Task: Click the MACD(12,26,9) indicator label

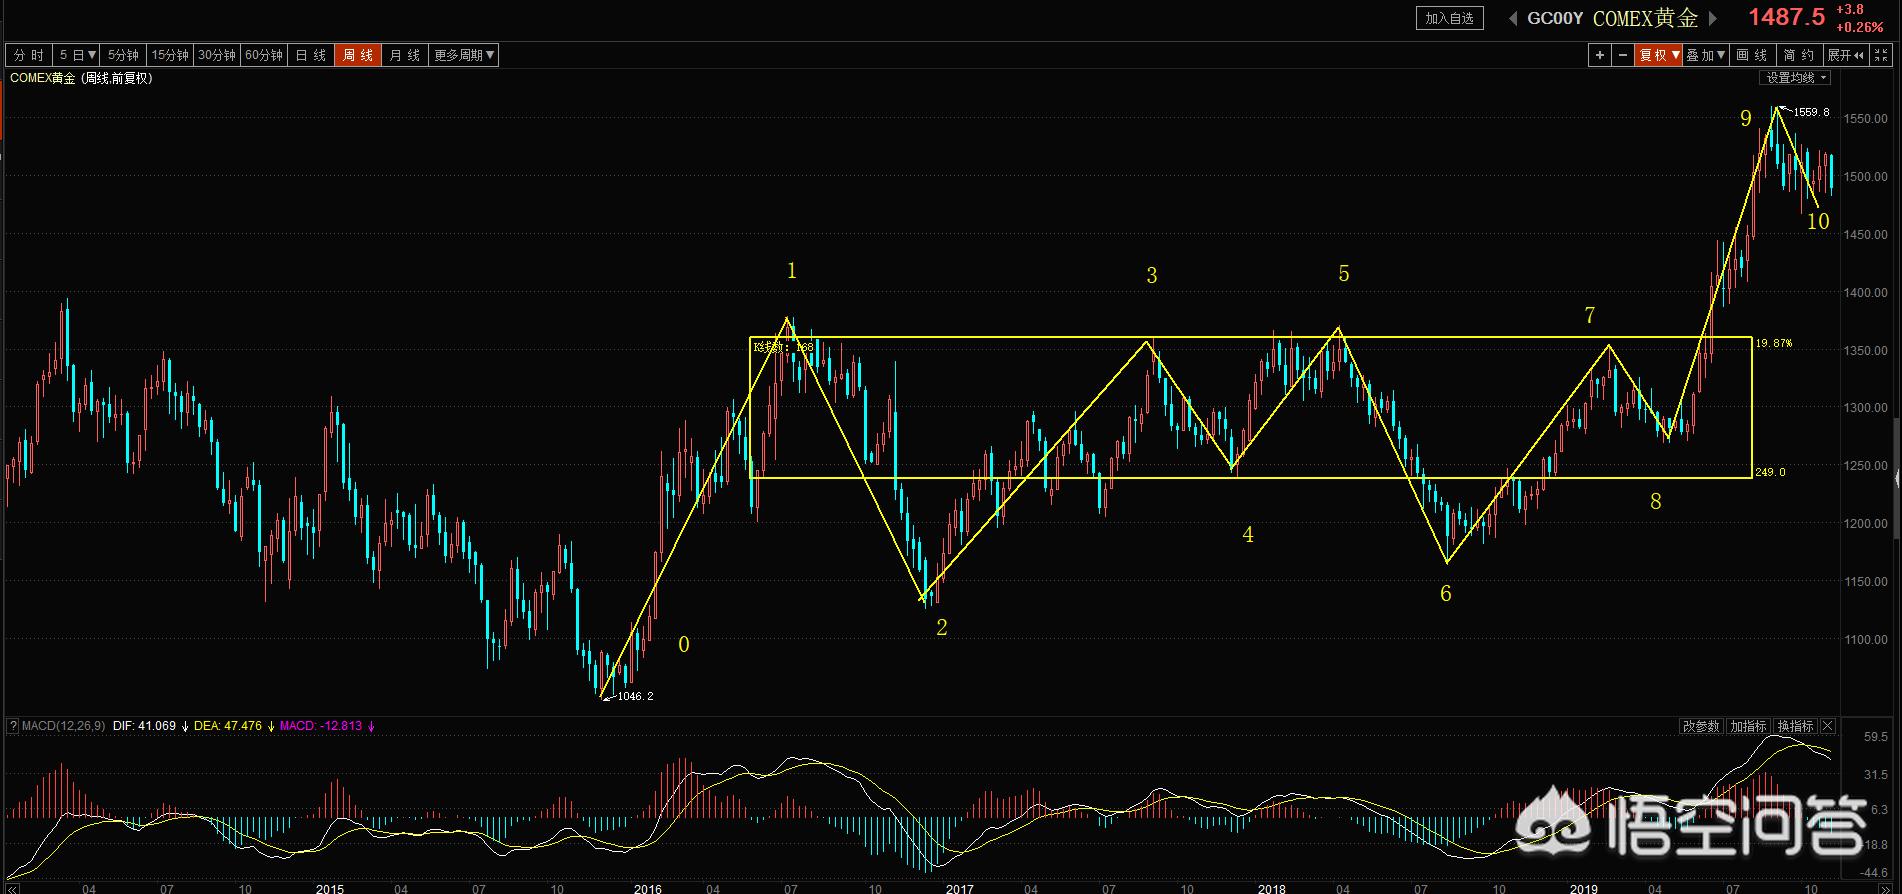Action: pos(63,726)
